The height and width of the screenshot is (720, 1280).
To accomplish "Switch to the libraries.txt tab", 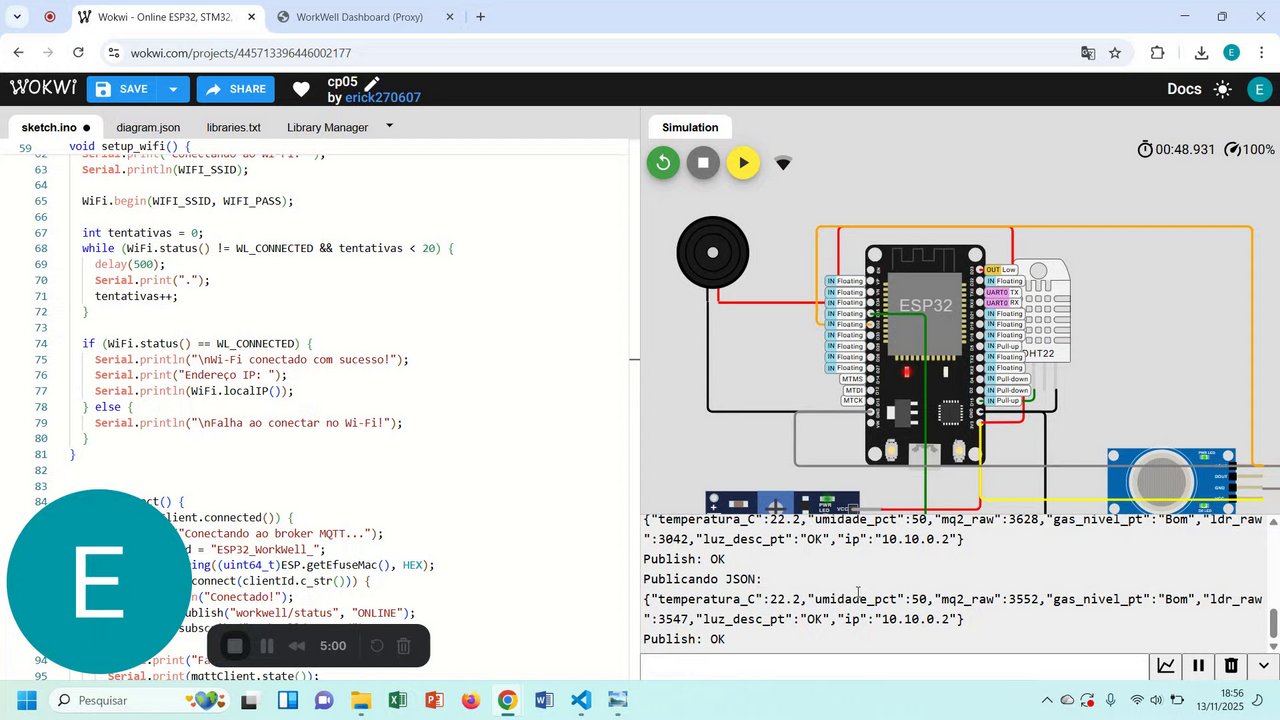I will tap(234, 127).
